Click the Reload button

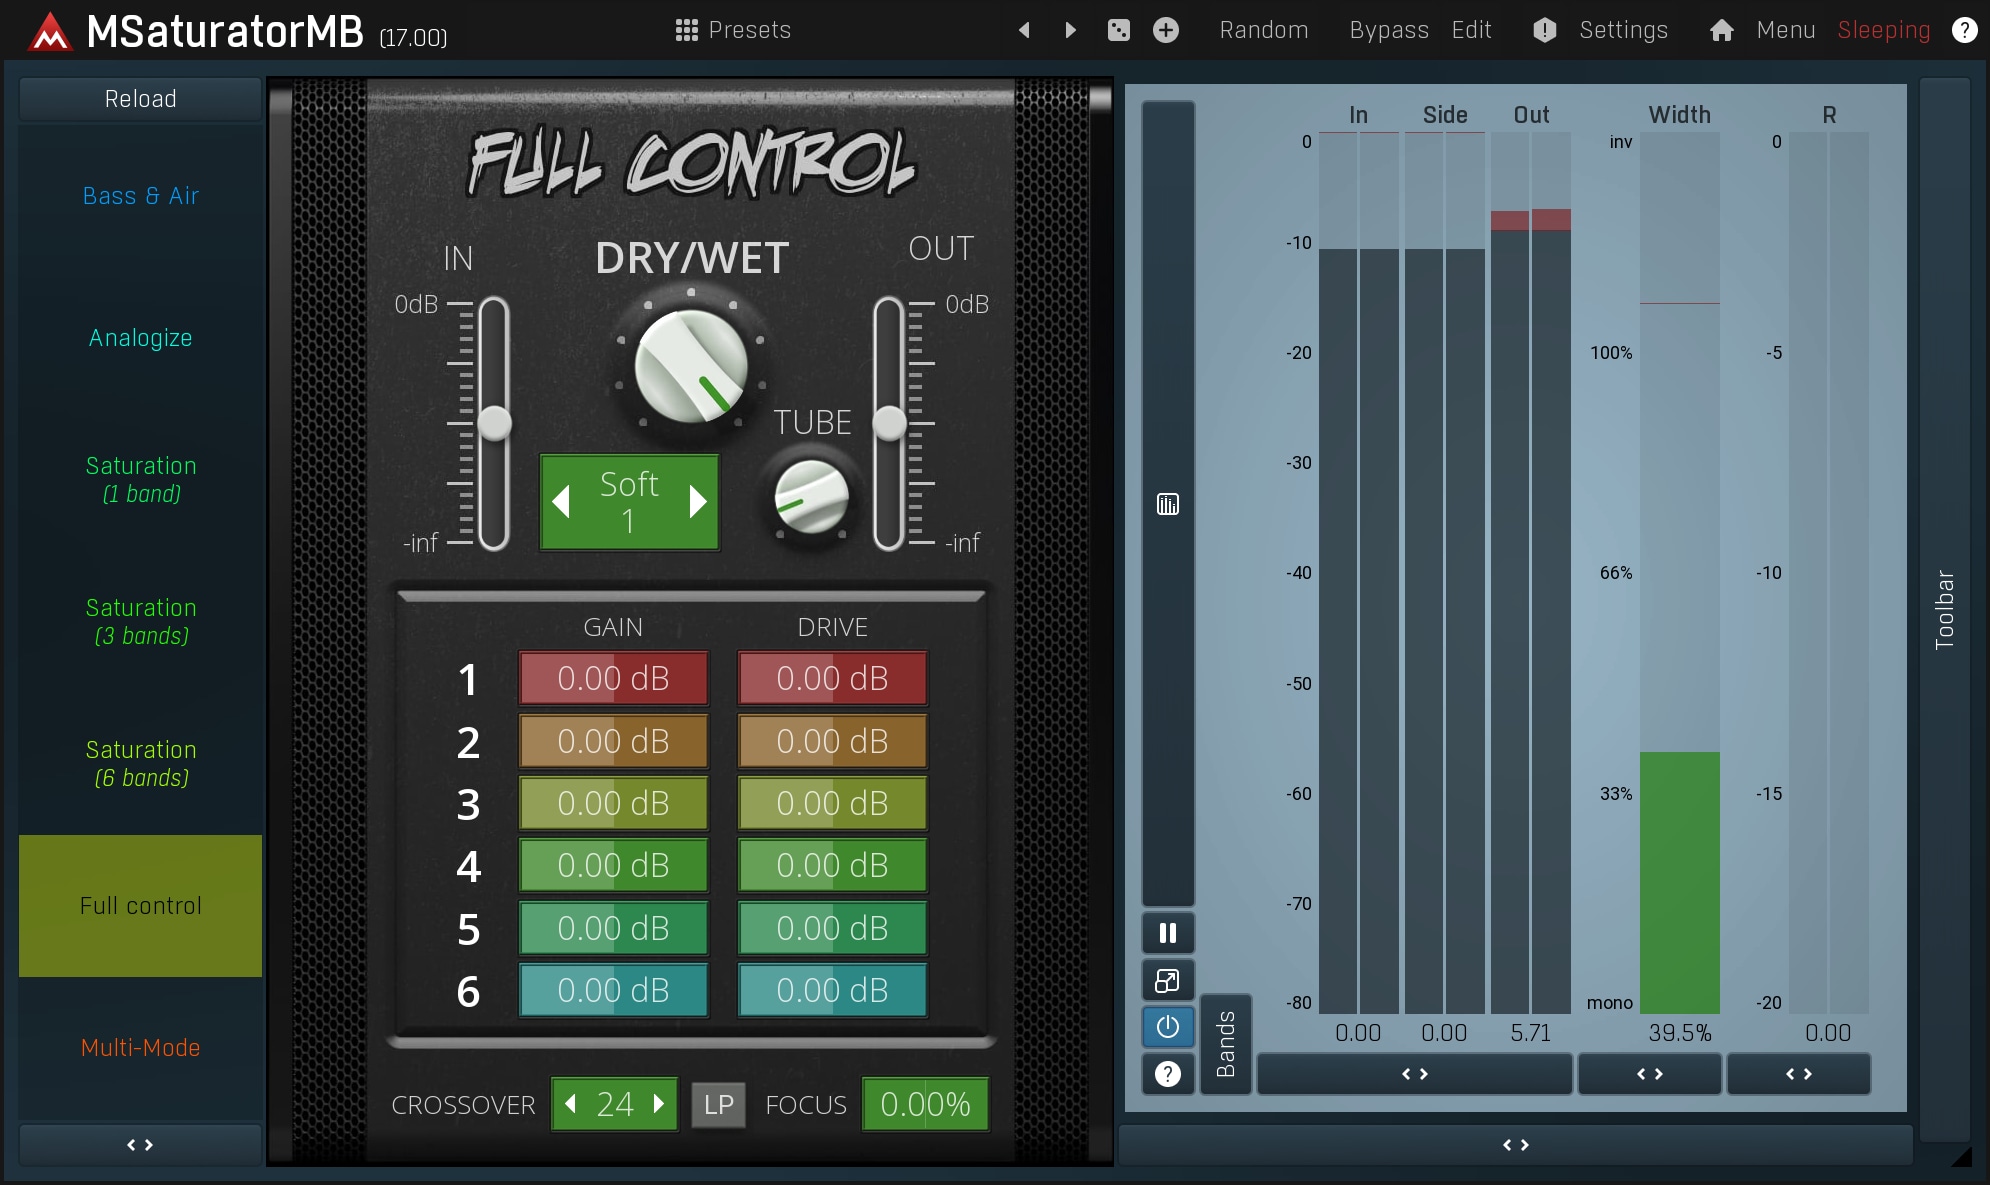[x=140, y=99]
